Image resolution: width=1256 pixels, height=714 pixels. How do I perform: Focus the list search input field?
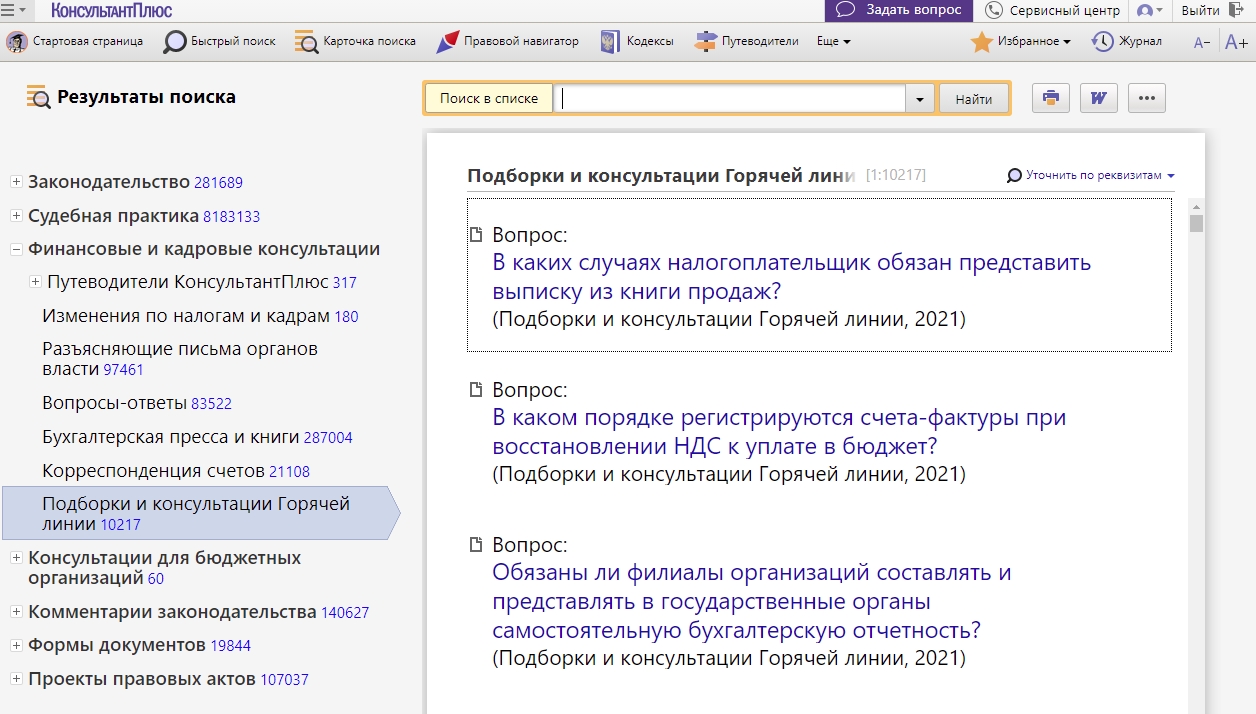(730, 99)
